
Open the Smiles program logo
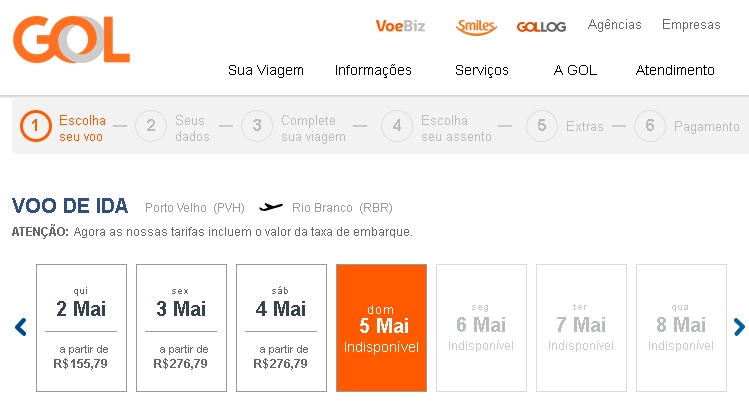click(476, 26)
